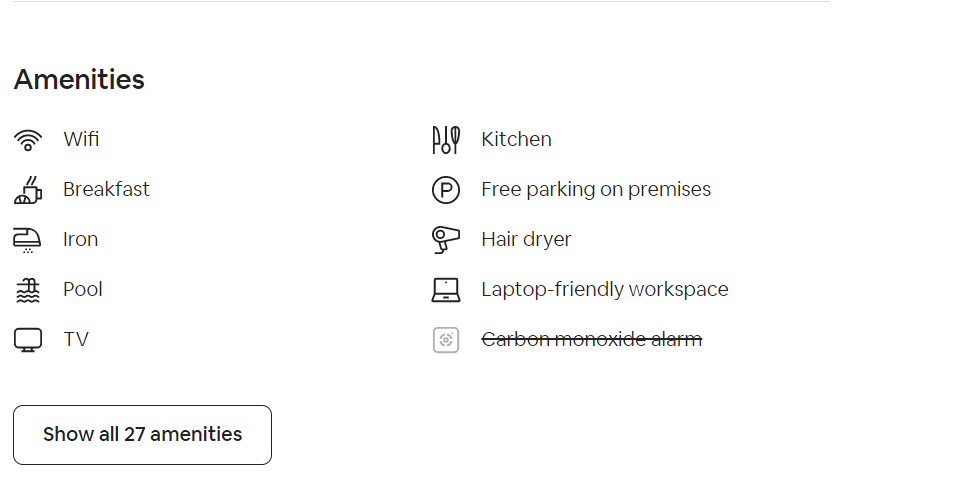Click the Iron amenity icon
Viewport: 957px width, 501px height.
click(x=28, y=240)
